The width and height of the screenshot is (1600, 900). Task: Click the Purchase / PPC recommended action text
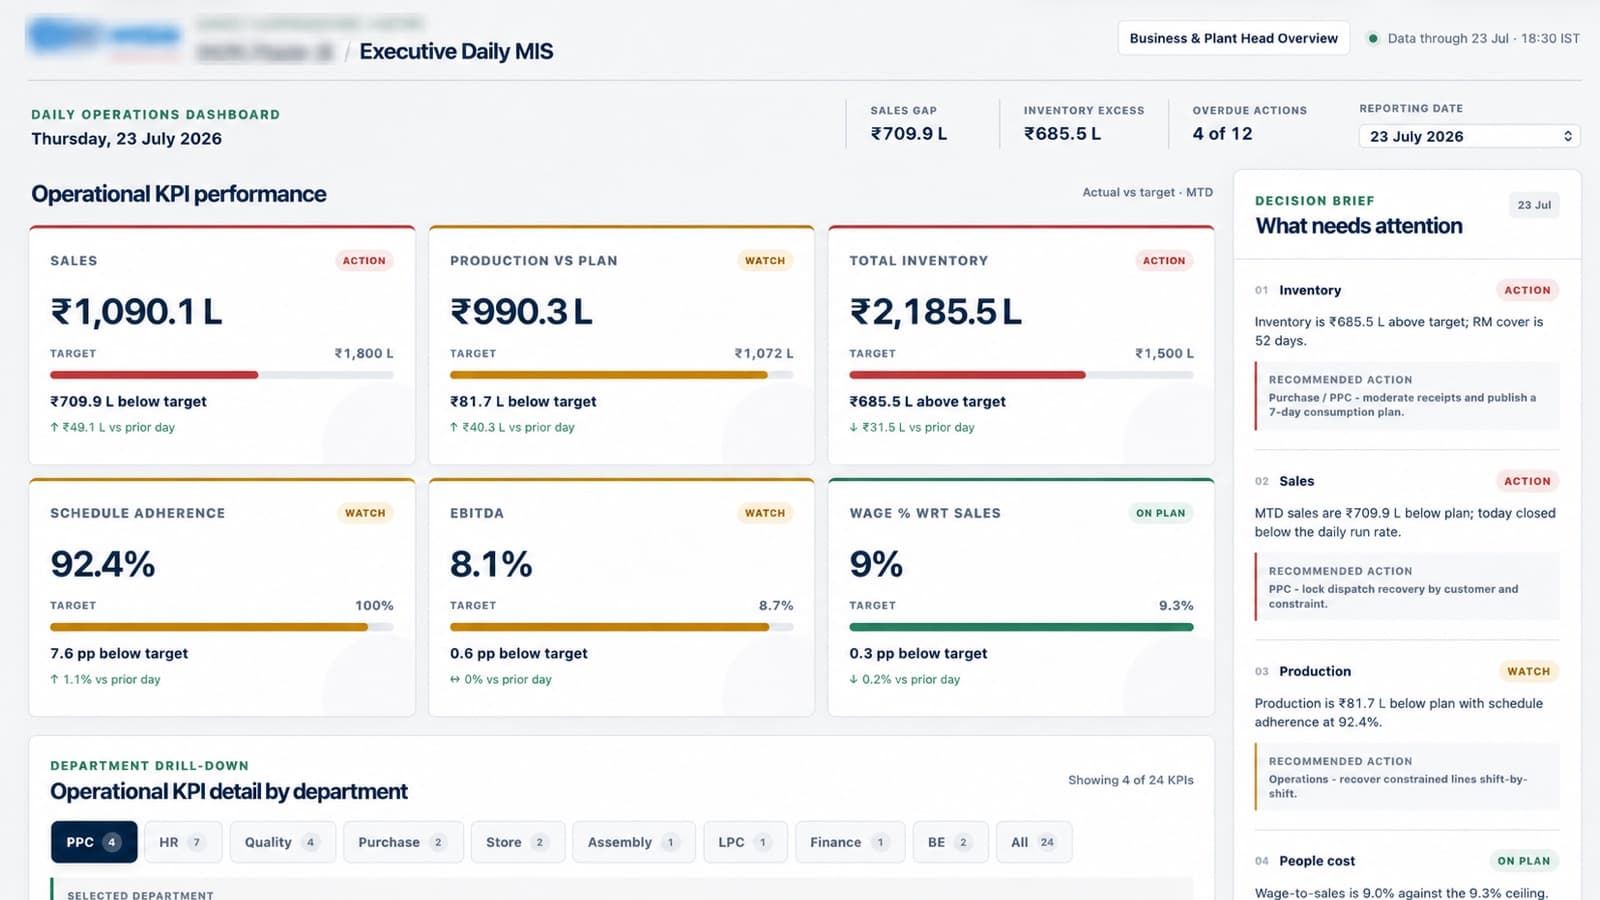coord(1402,404)
